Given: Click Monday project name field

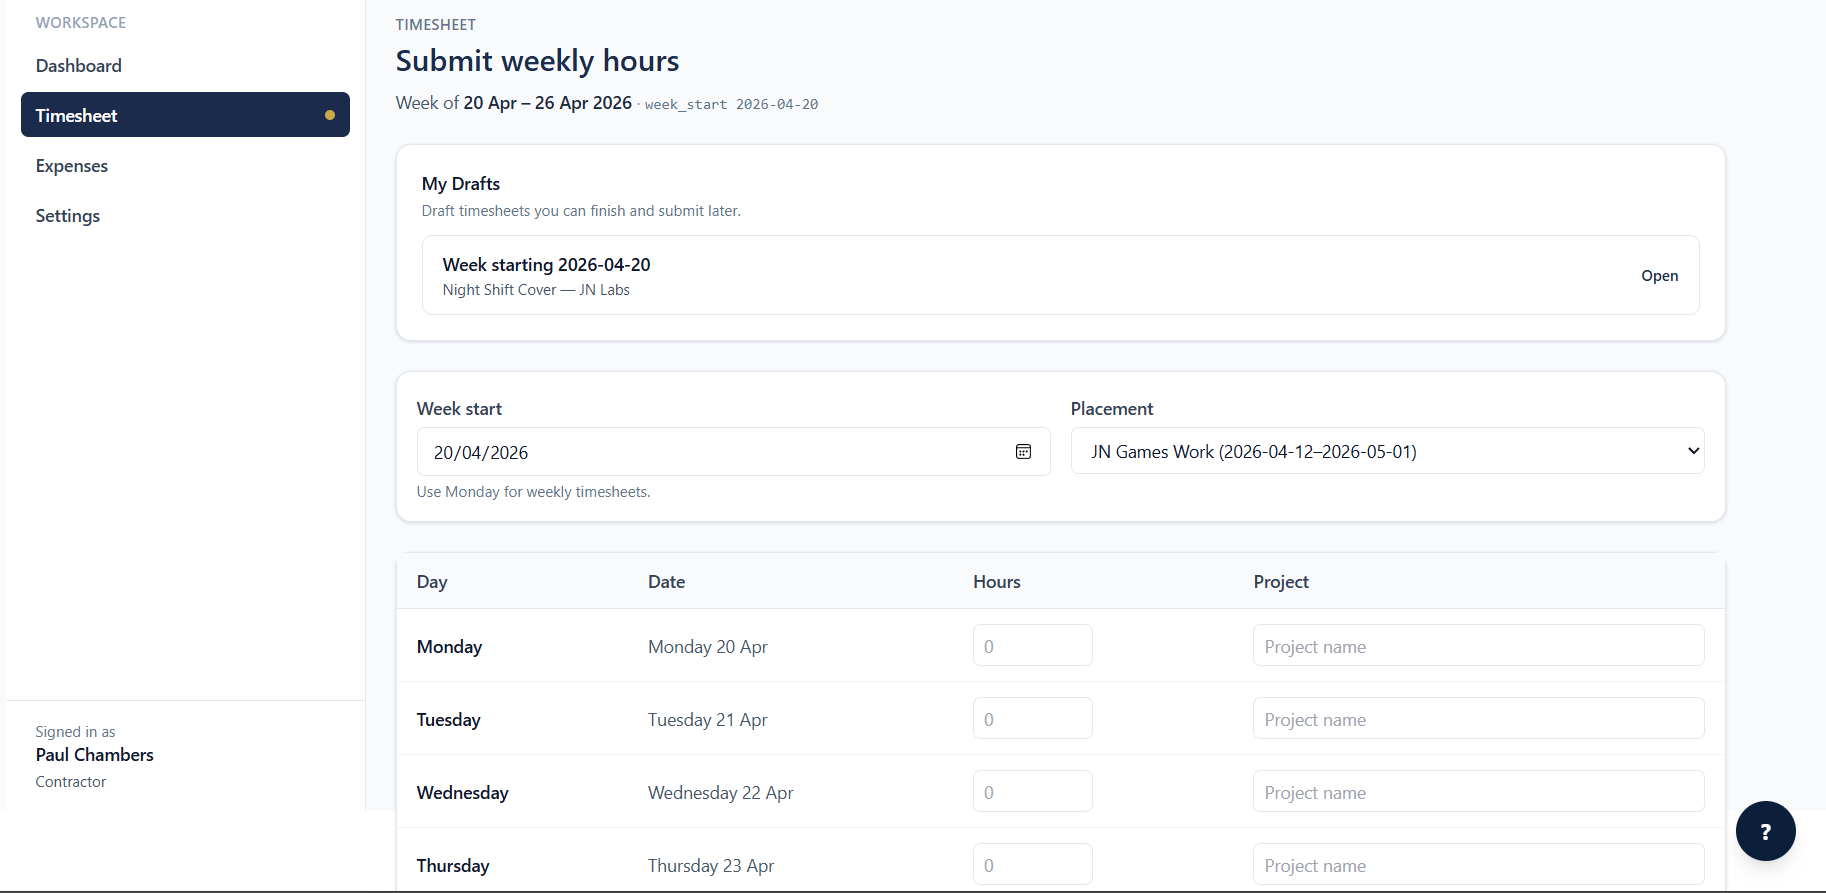Looking at the screenshot, I should tap(1478, 646).
